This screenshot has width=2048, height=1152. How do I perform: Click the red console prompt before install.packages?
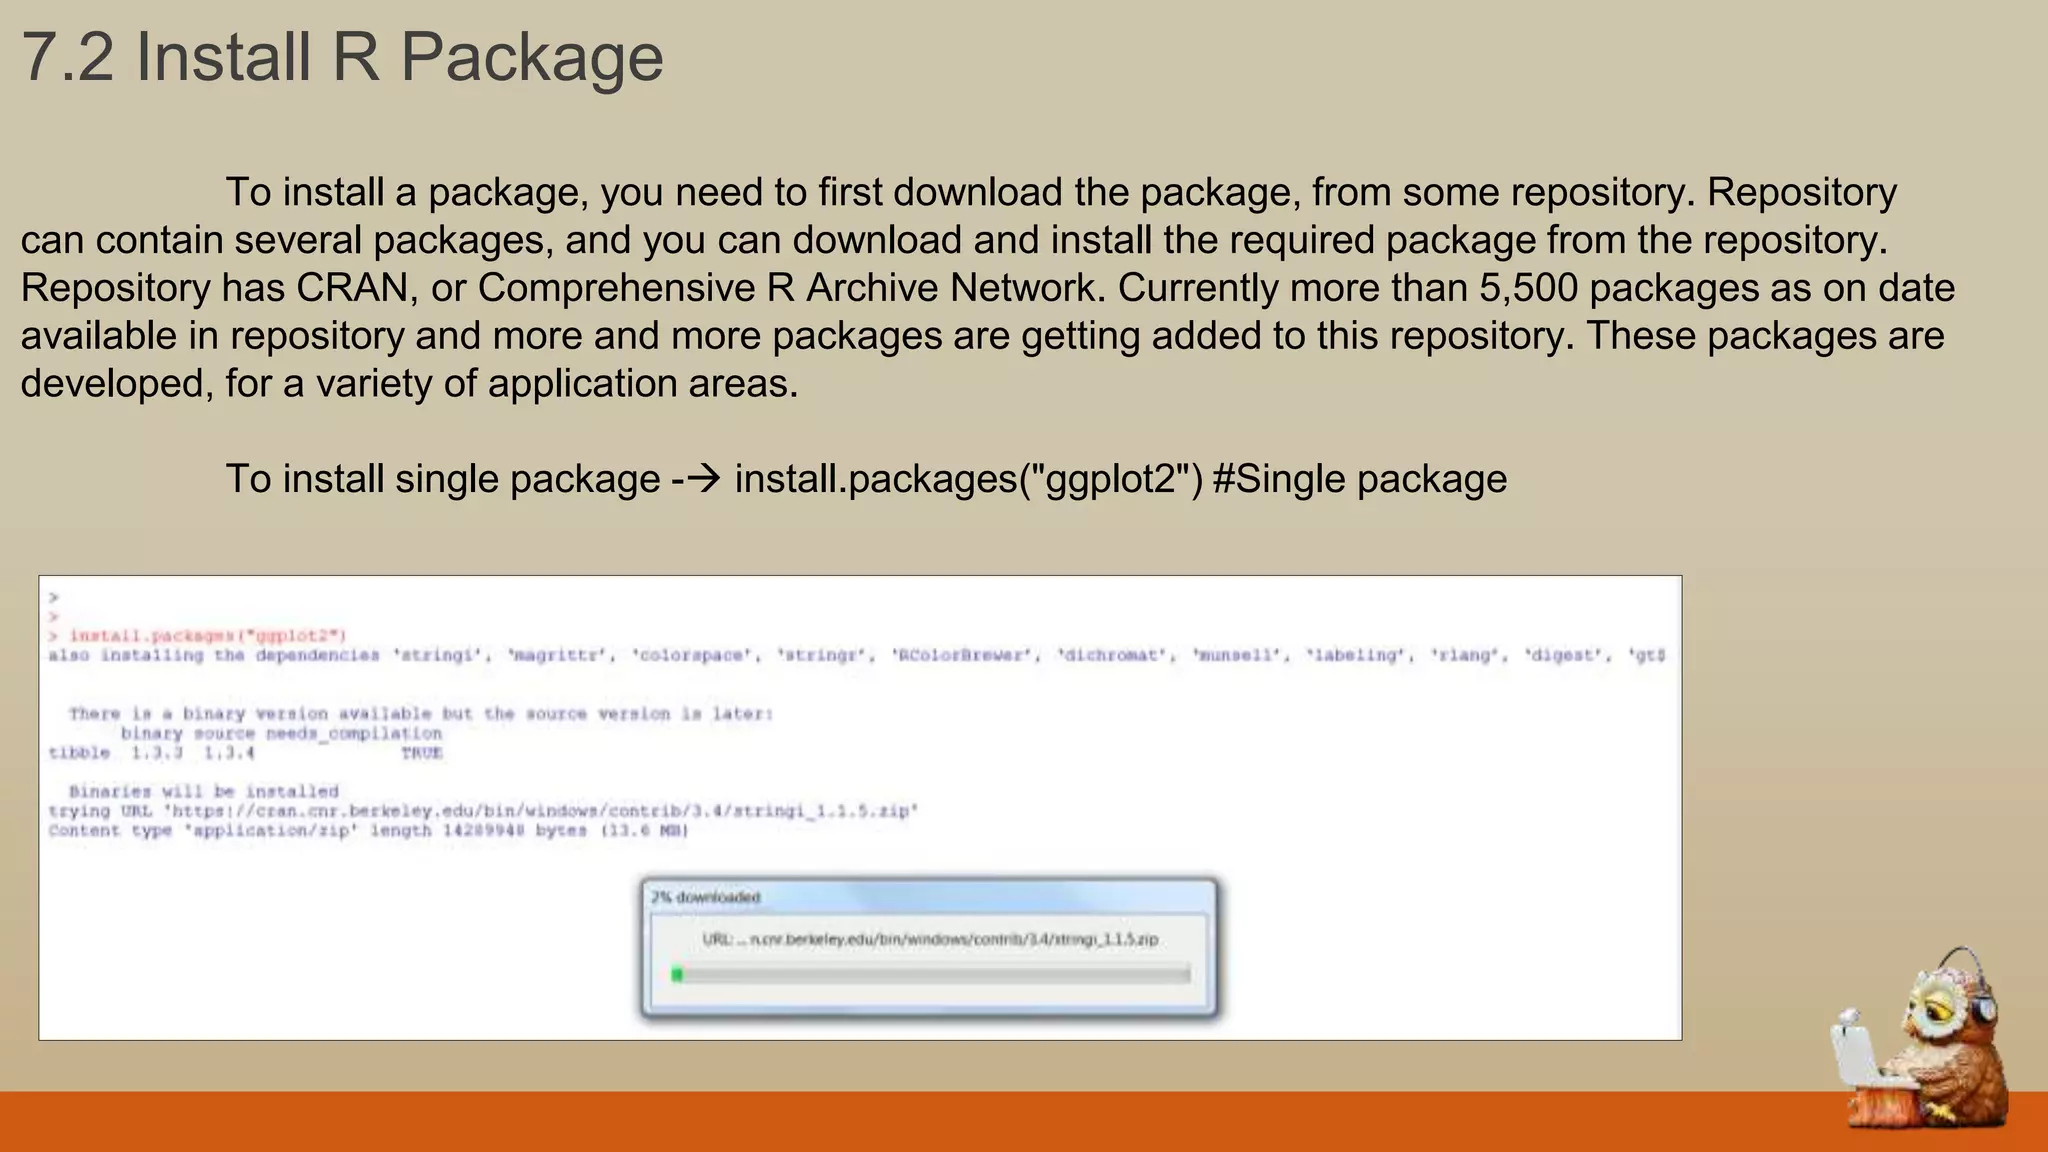coord(54,636)
